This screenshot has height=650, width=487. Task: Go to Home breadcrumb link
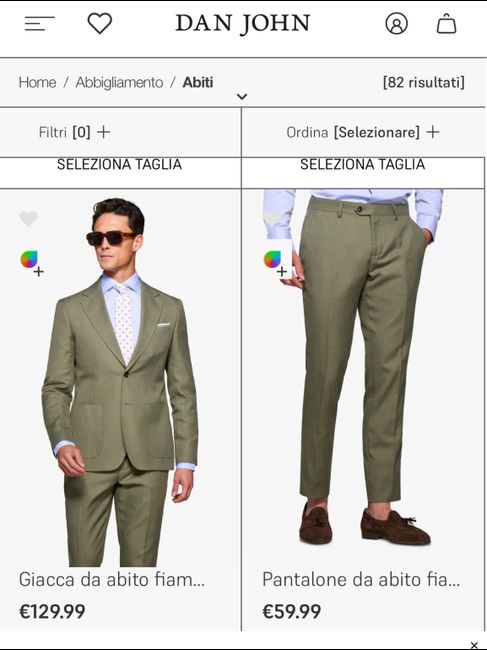coord(37,82)
